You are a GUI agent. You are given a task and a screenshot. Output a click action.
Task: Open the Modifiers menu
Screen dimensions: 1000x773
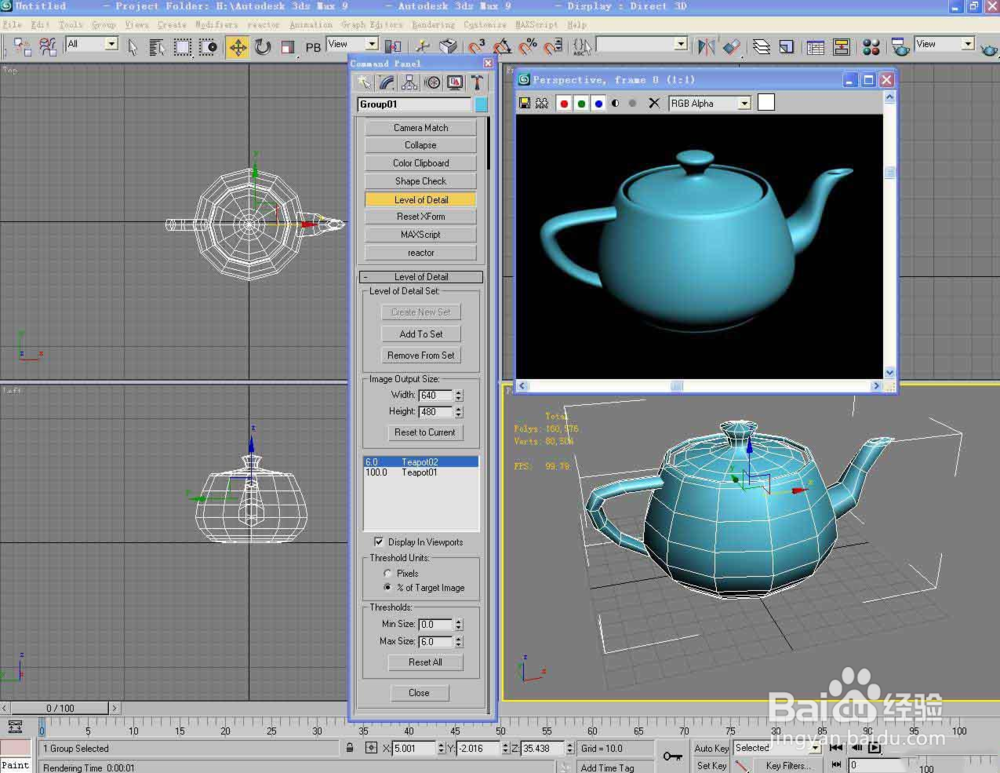tap(216, 25)
